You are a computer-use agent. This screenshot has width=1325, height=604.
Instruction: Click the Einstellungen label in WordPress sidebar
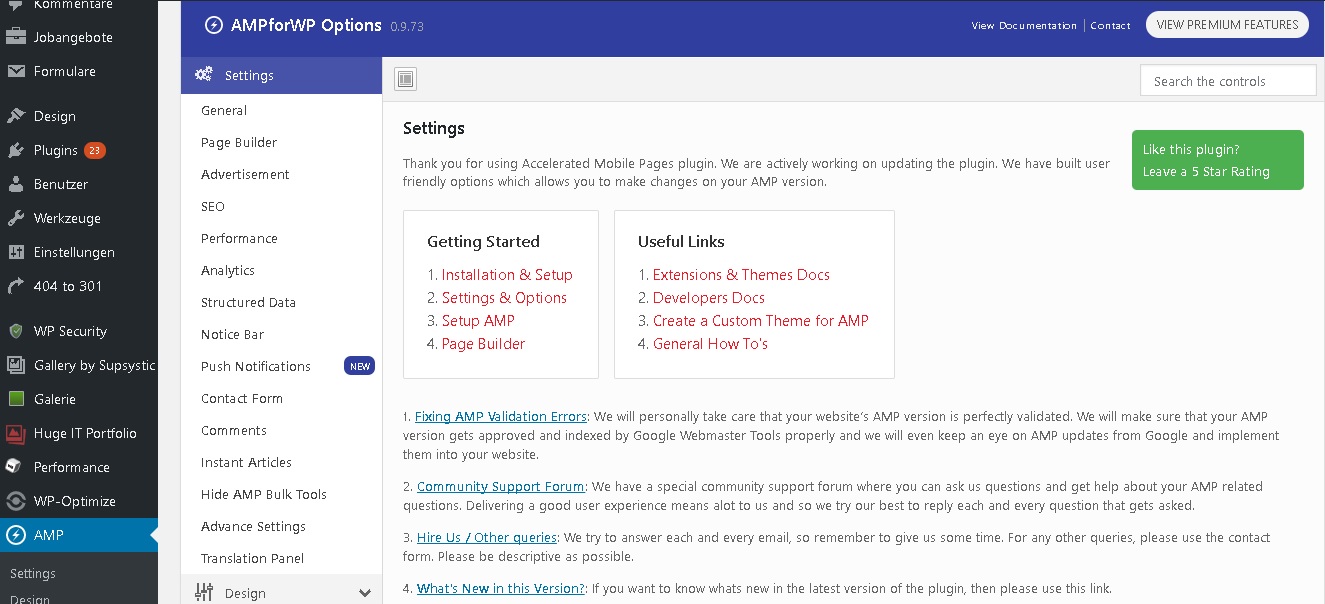74,252
